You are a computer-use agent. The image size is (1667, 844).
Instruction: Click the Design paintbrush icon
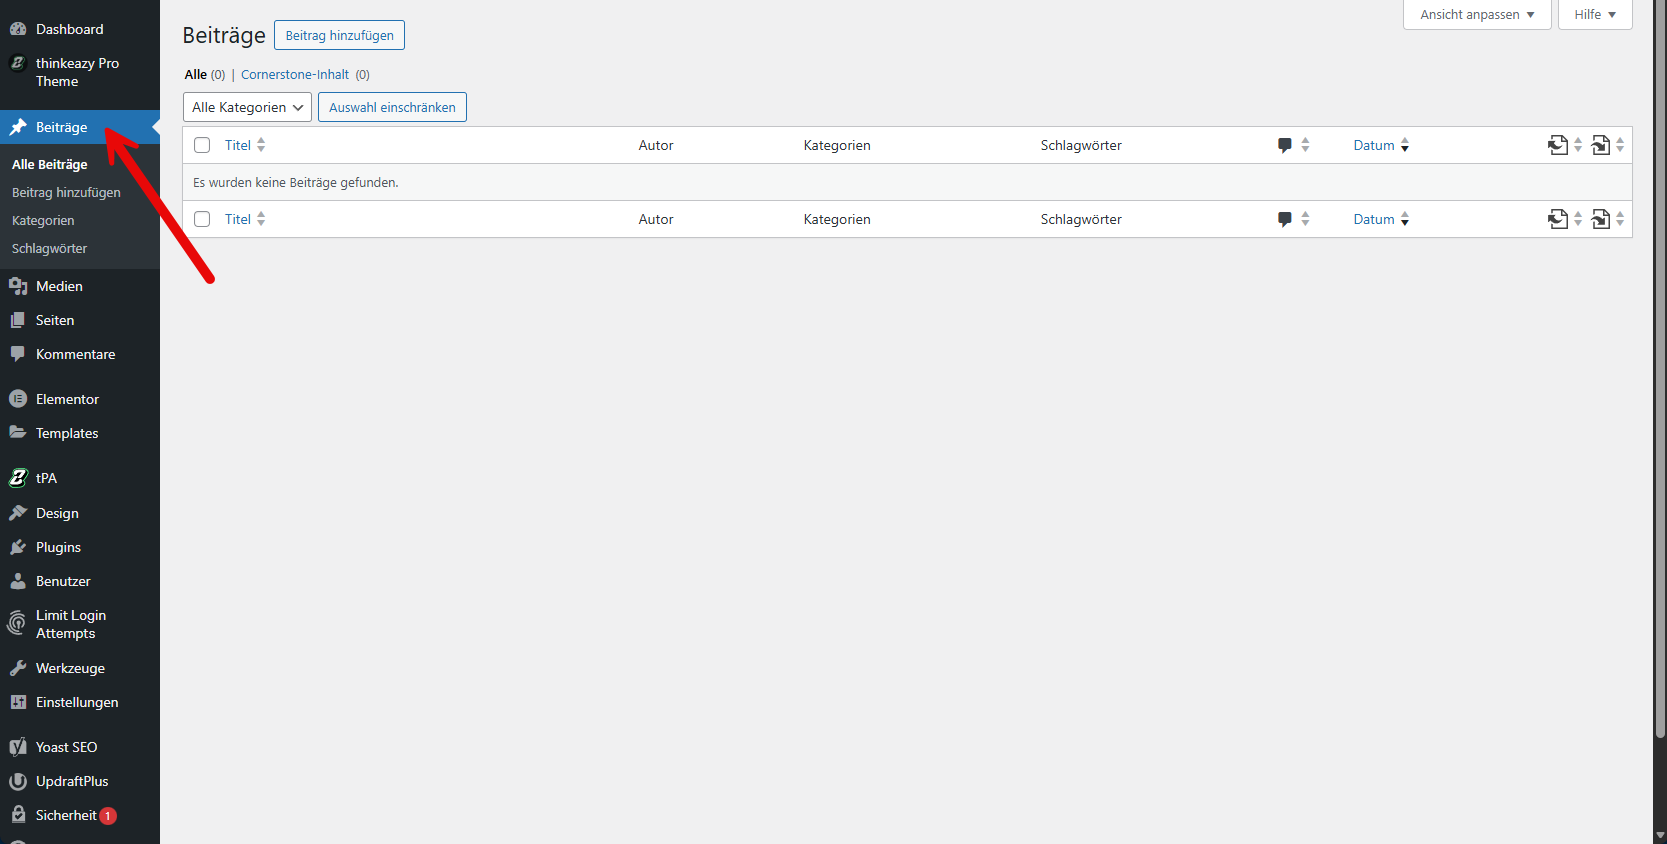tap(18, 513)
